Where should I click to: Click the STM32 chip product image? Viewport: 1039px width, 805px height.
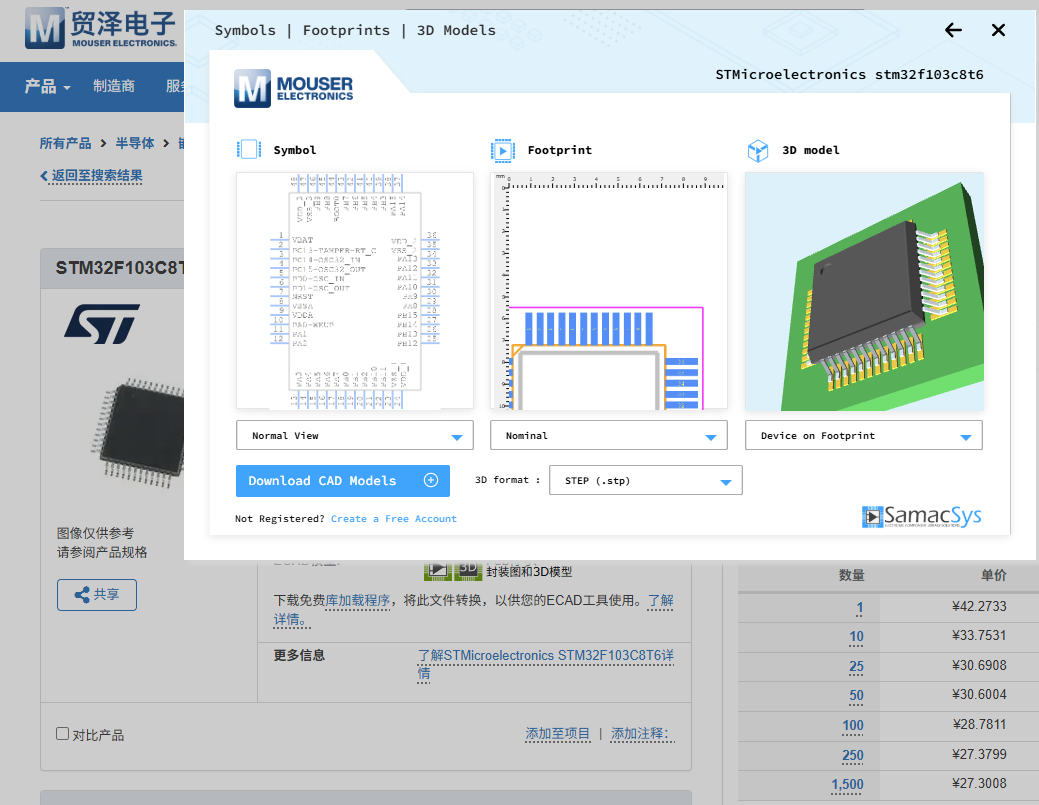[x=138, y=433]
